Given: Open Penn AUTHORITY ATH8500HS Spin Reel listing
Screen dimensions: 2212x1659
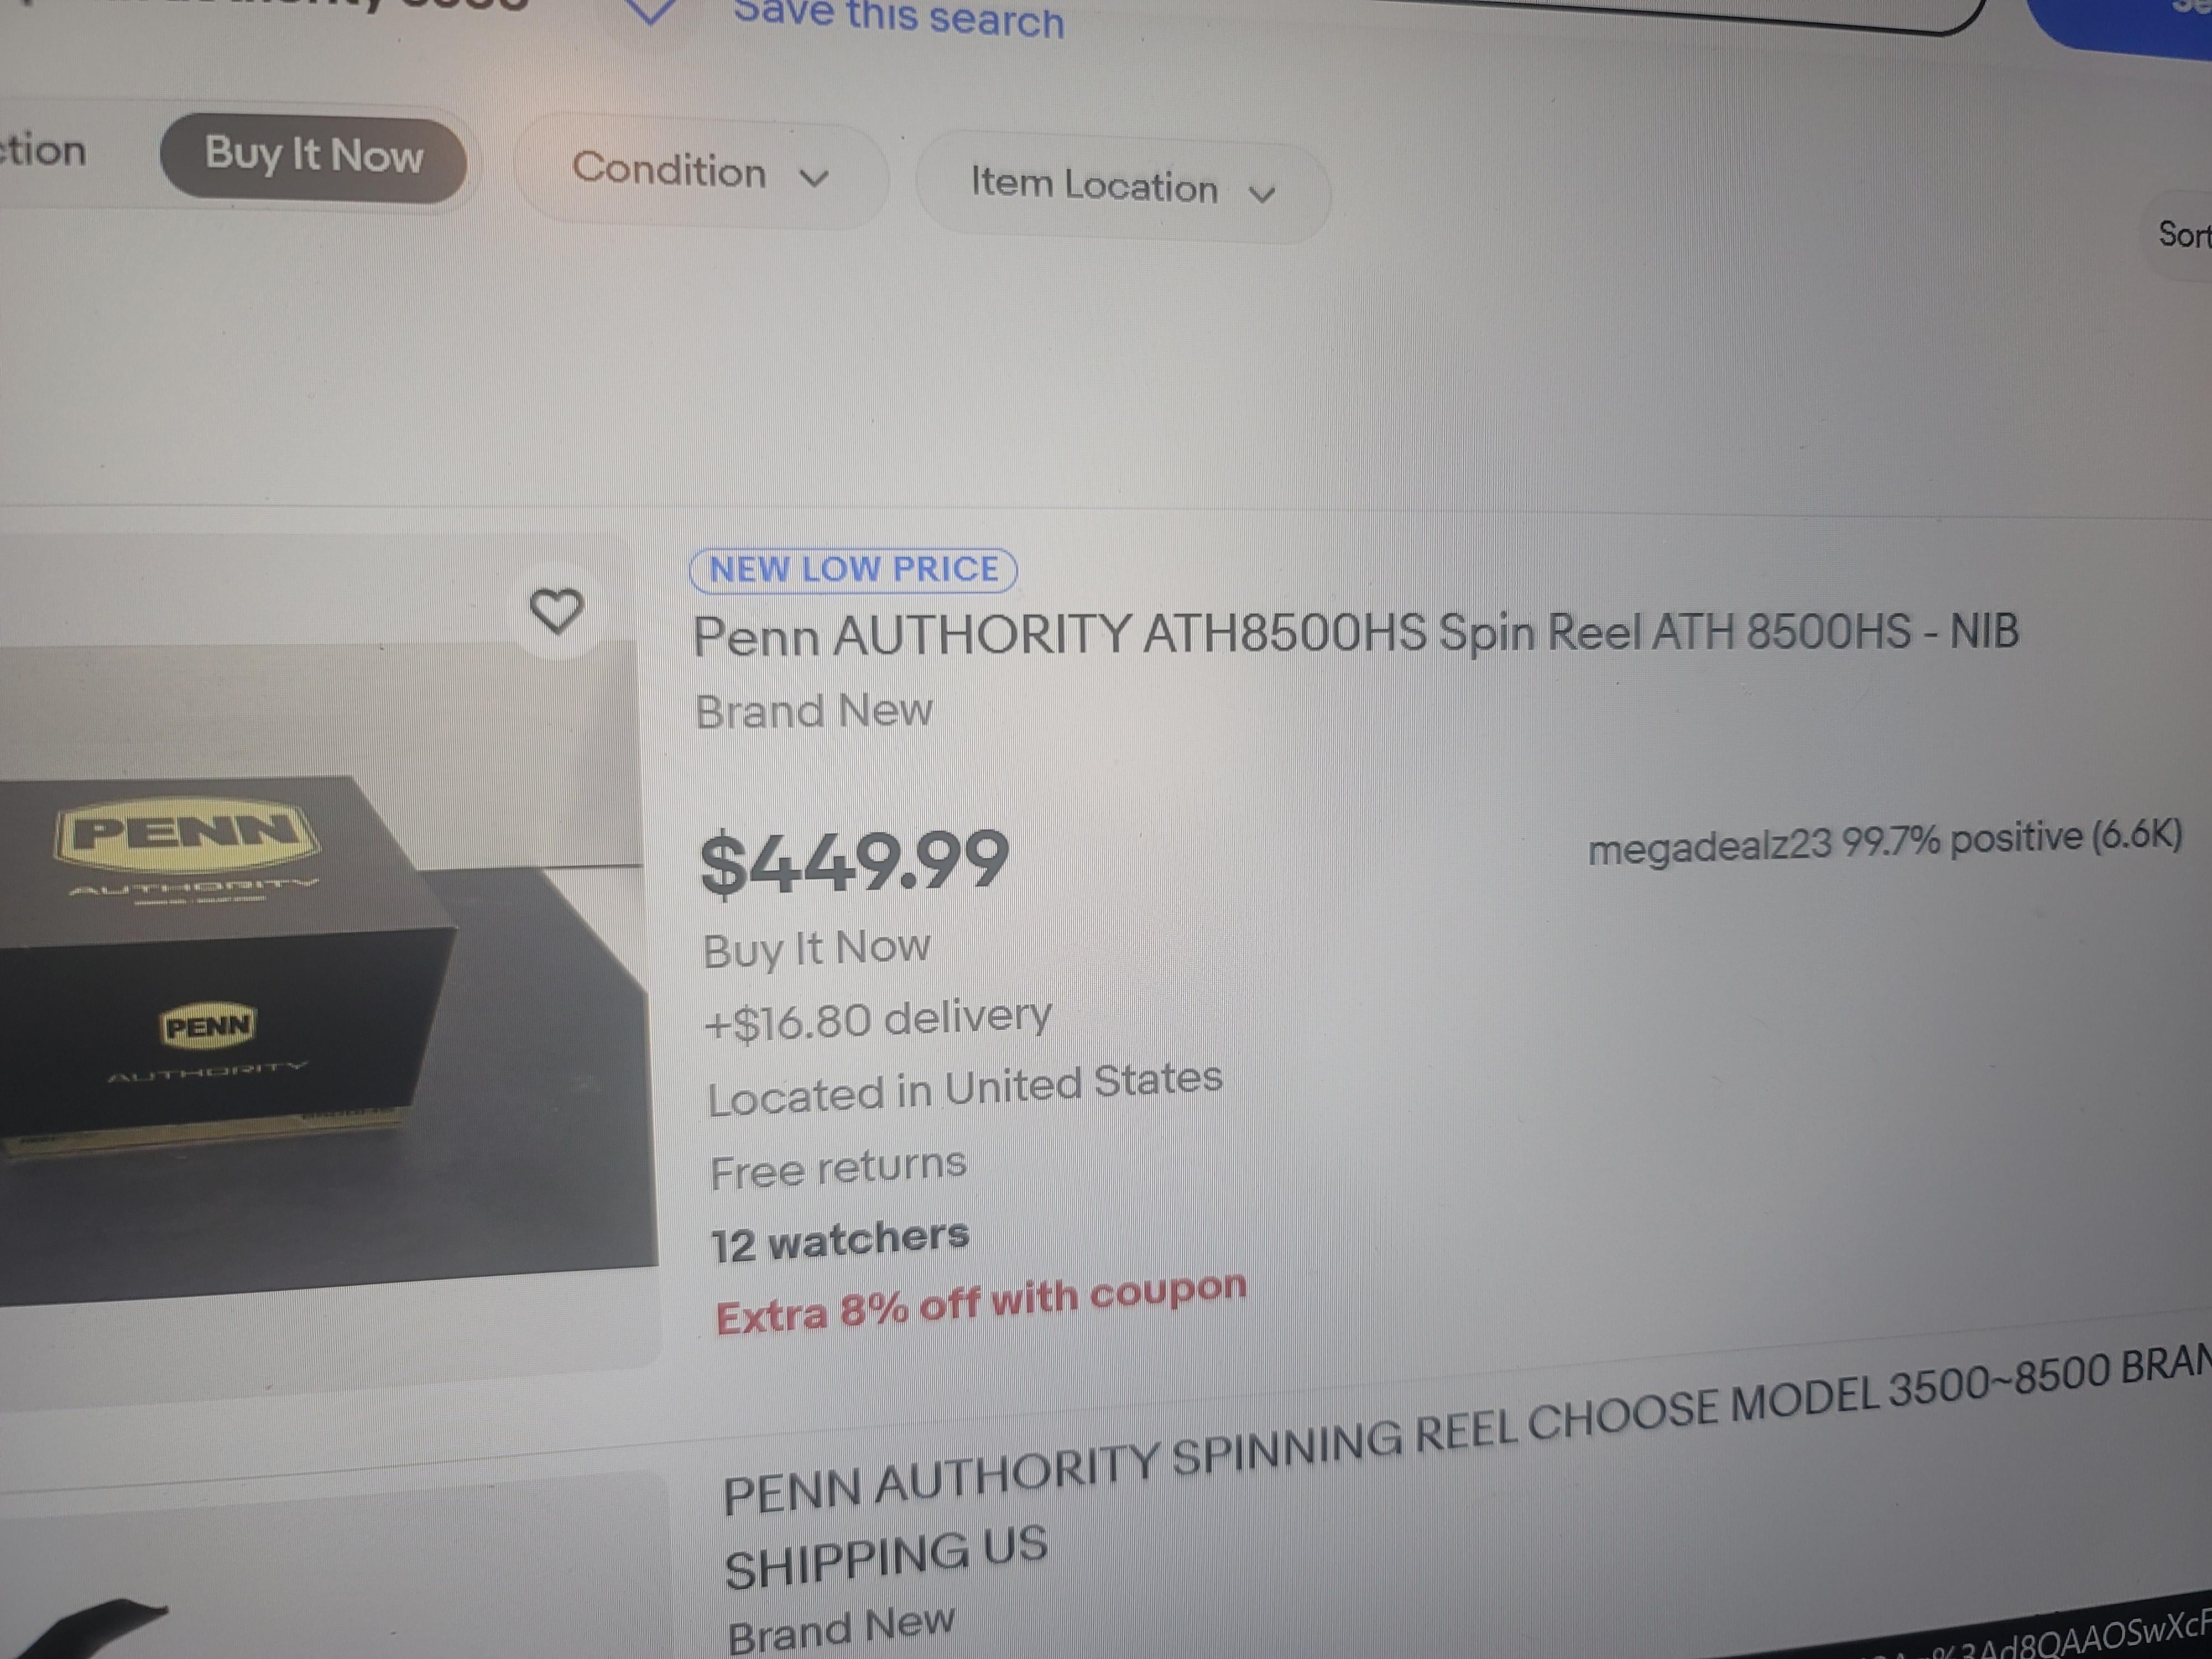Looking at the screenshot, I should (1355, 634).
